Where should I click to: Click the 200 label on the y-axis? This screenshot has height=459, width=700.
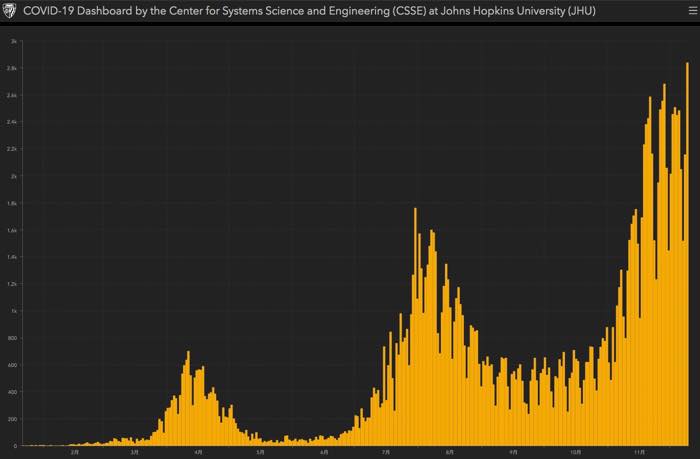[12, 419]
